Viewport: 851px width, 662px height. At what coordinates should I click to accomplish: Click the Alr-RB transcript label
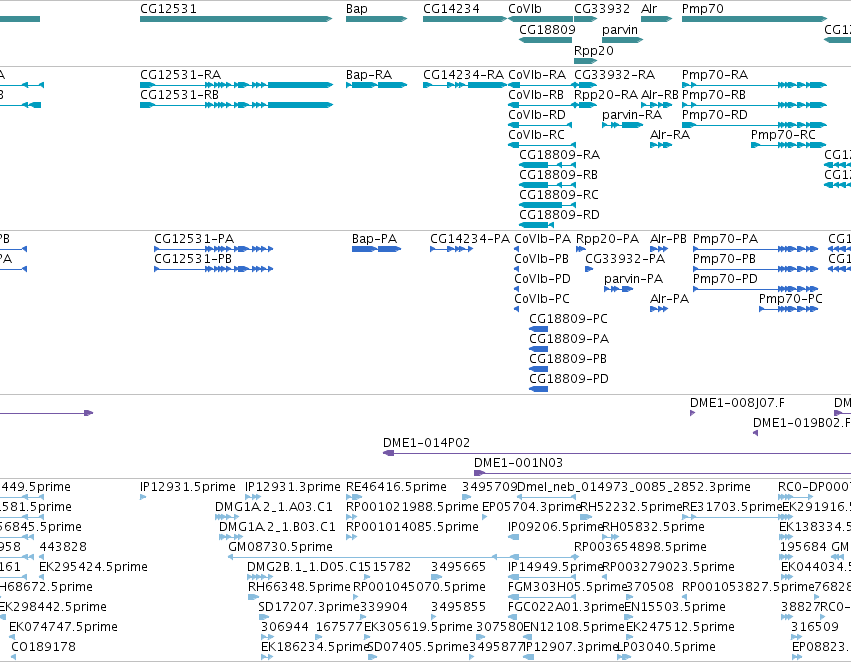coord(659,94)
